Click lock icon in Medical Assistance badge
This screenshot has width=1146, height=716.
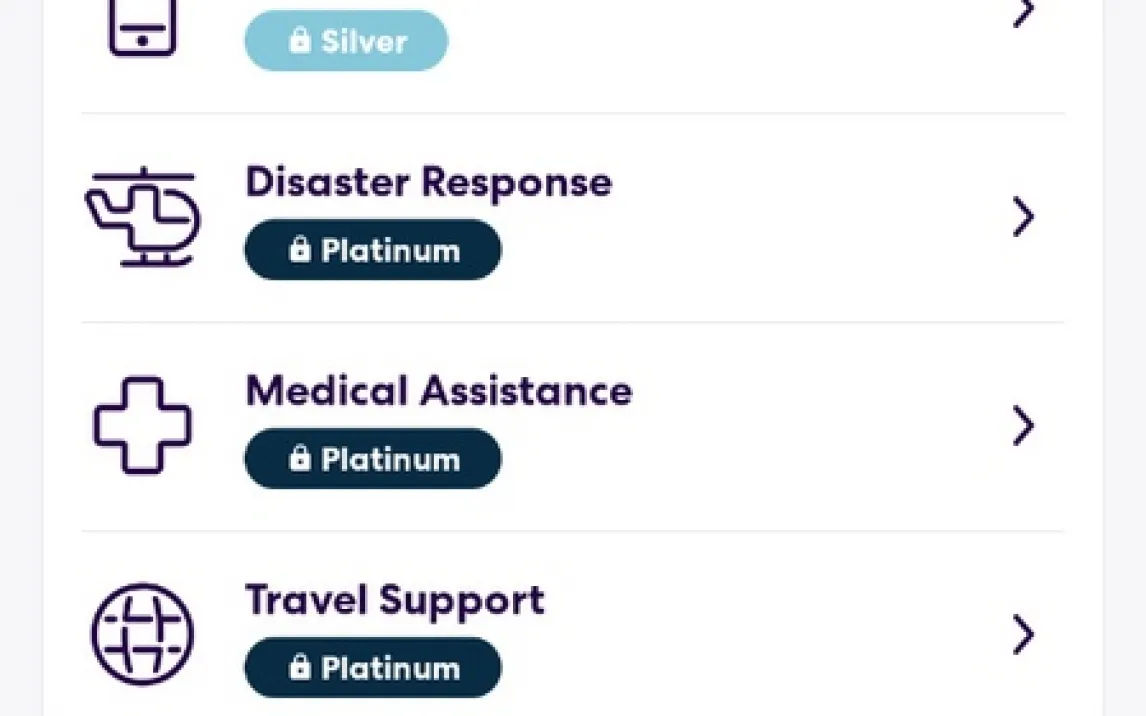(x=299, y=459)
